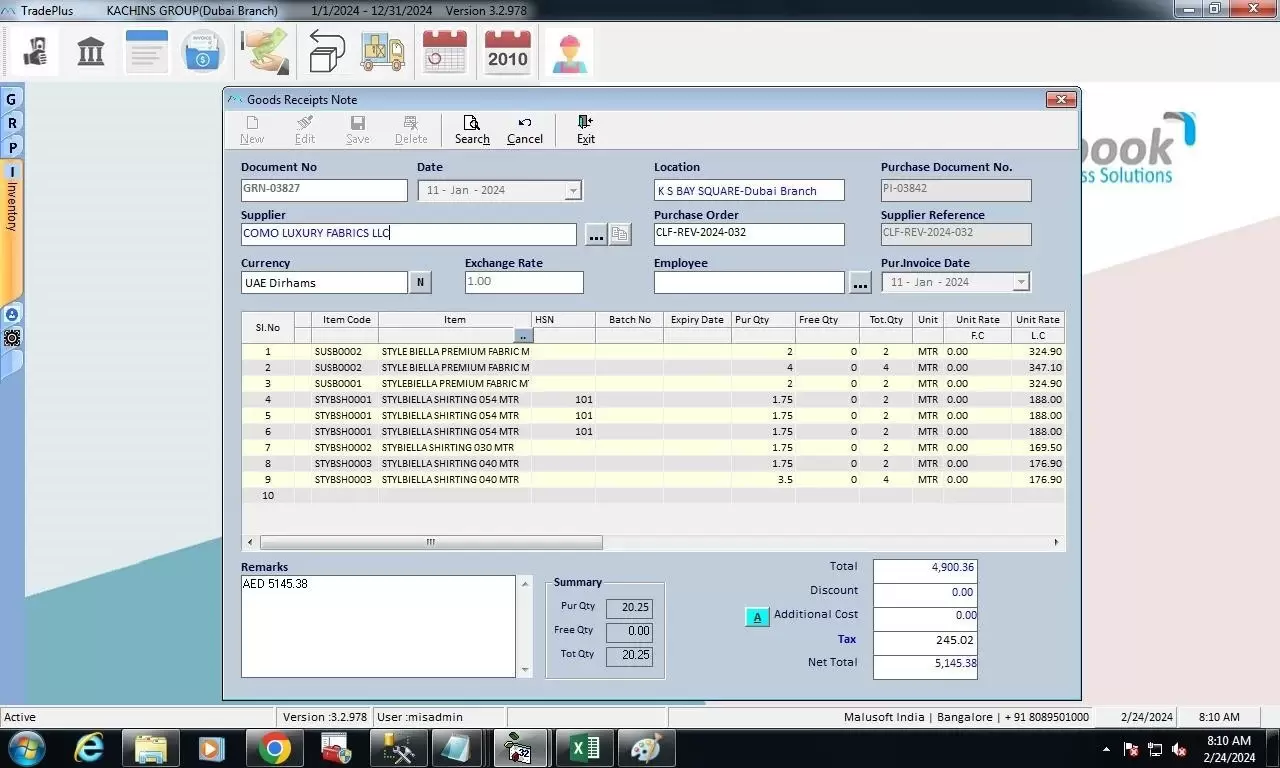Image resolution: width=1280 pixels, height=768 pixels.
Task: Open the cash-in-hand payment toolbar icon
Action: [37, 51]
